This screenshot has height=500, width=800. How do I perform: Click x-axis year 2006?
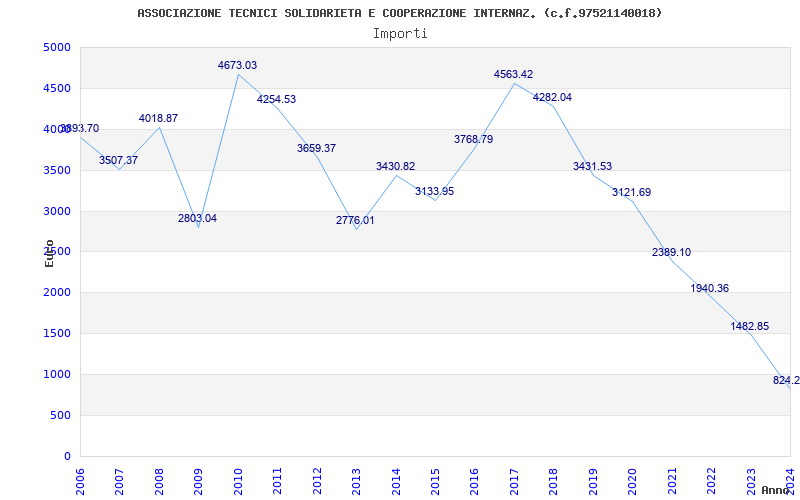point(80,481)
